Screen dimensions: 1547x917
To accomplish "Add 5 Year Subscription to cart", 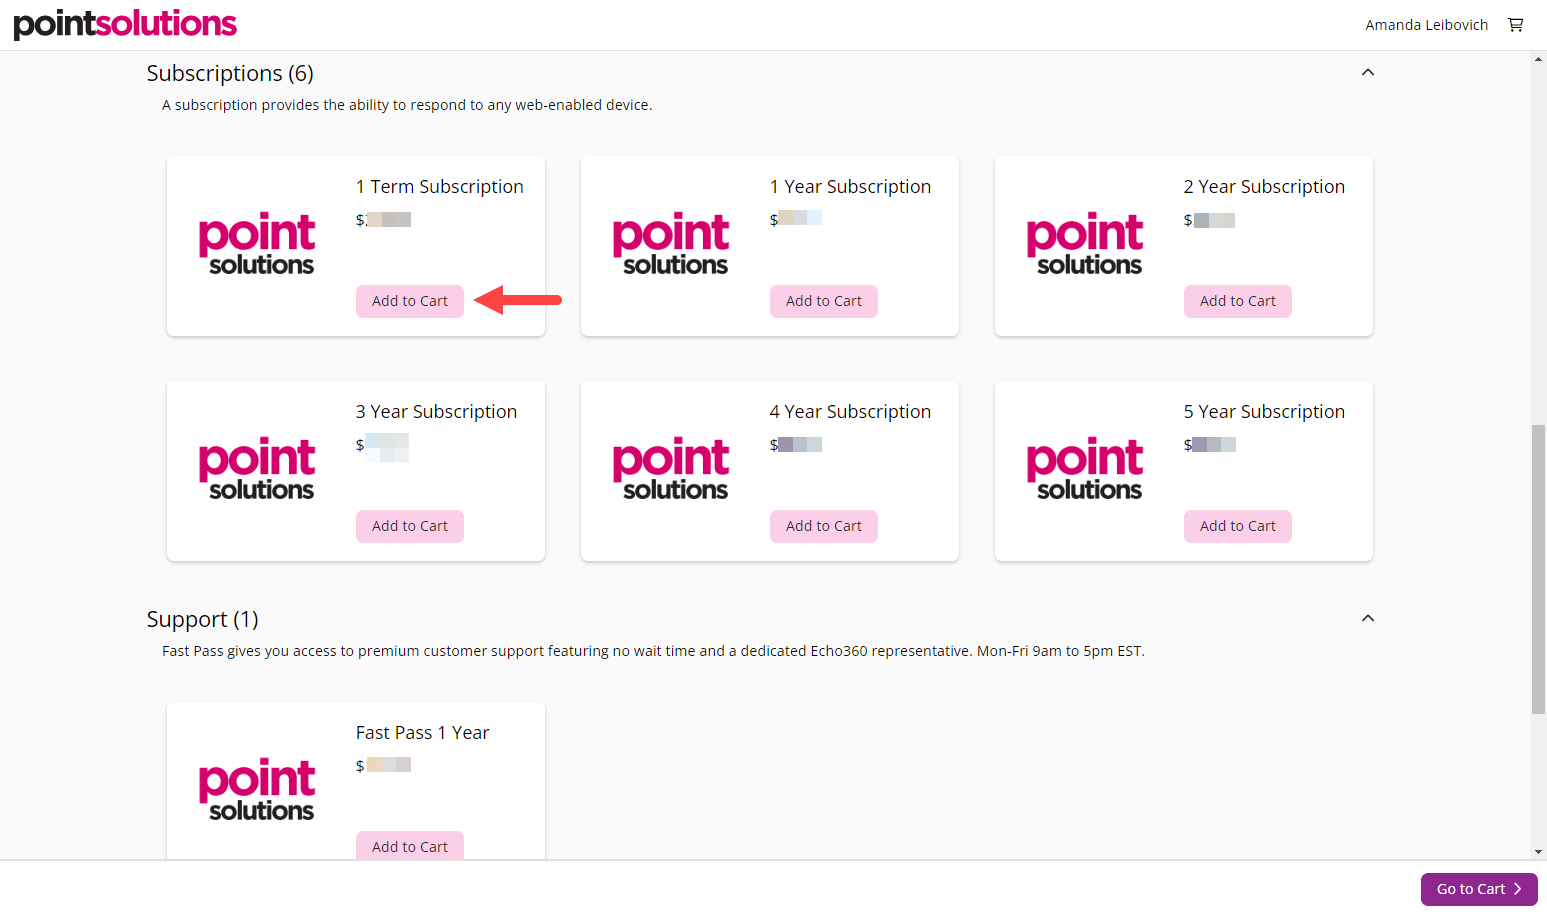I will [x=1238, y=526].
